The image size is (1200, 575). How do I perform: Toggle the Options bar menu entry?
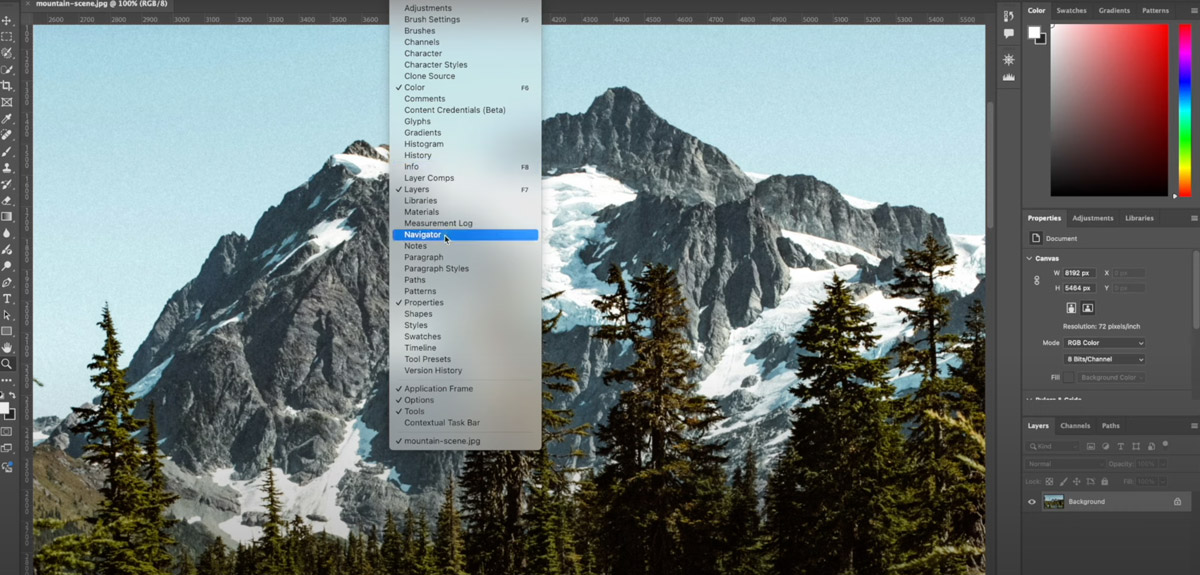[464, 400]
